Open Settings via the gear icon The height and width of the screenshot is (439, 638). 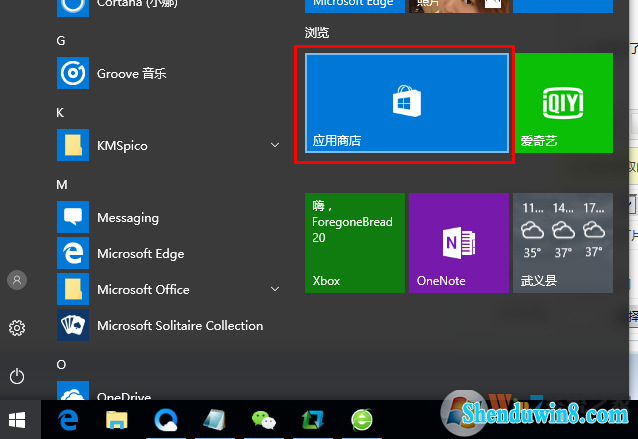17,328
